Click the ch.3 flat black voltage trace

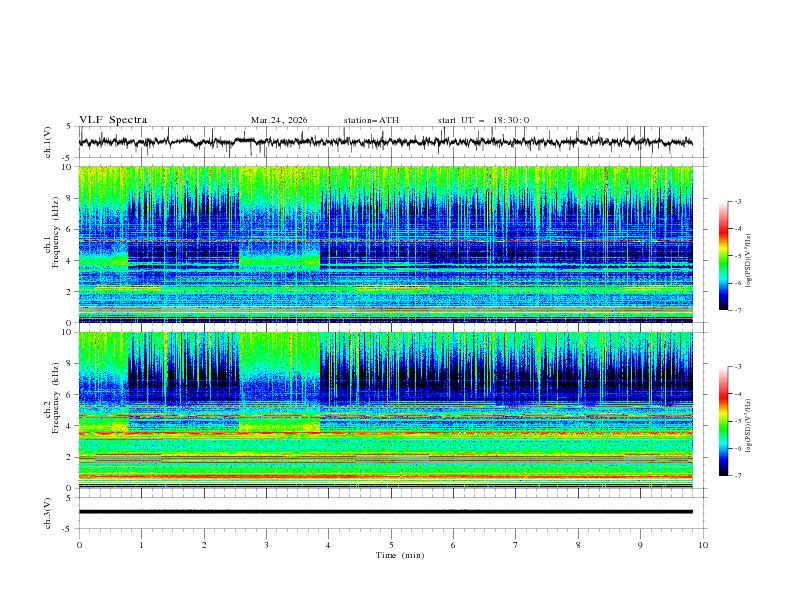pyautogui.click(x=385, y=512)
